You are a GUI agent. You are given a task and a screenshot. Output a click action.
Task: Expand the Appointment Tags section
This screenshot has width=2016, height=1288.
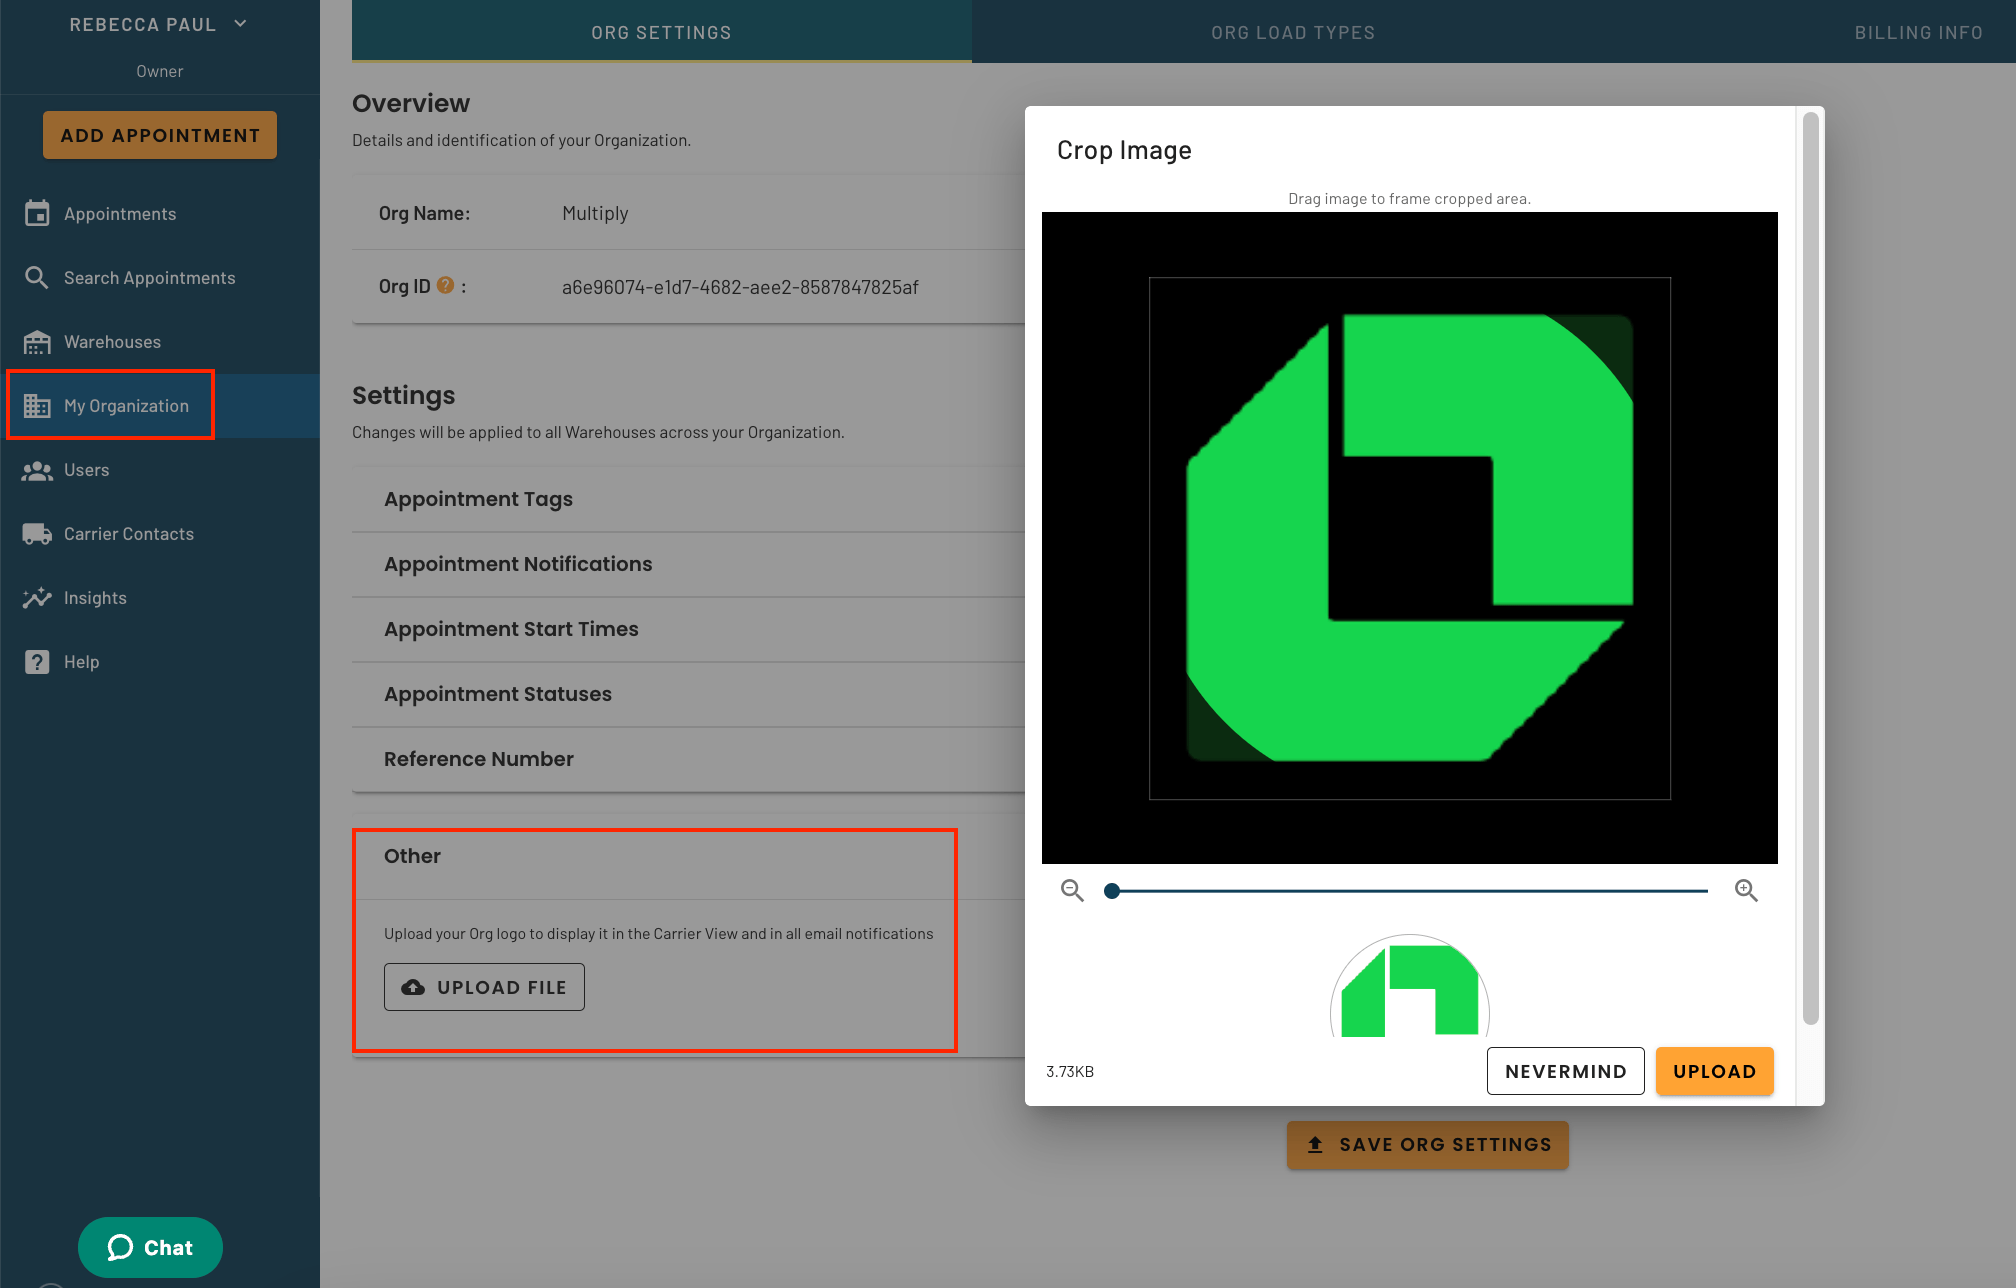[x=478, y=498]
